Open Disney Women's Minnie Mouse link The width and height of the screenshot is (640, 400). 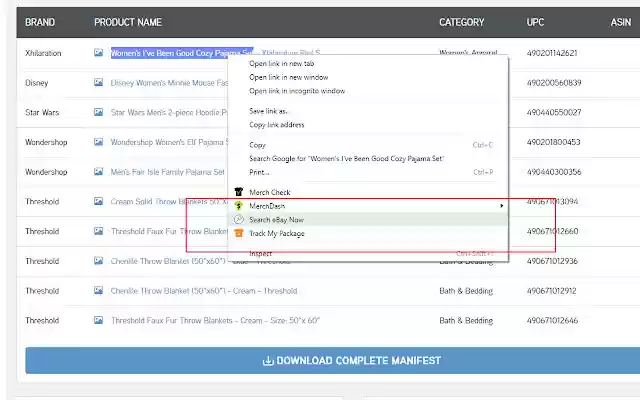click(169, 82)
